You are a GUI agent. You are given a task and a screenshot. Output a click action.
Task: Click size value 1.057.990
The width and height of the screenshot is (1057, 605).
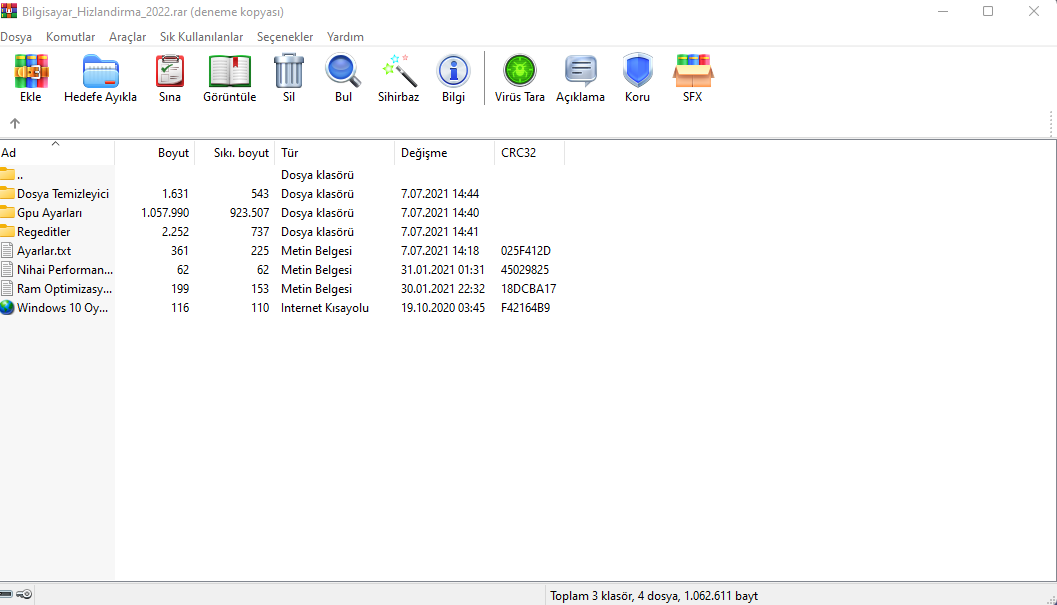click(165, 212)
